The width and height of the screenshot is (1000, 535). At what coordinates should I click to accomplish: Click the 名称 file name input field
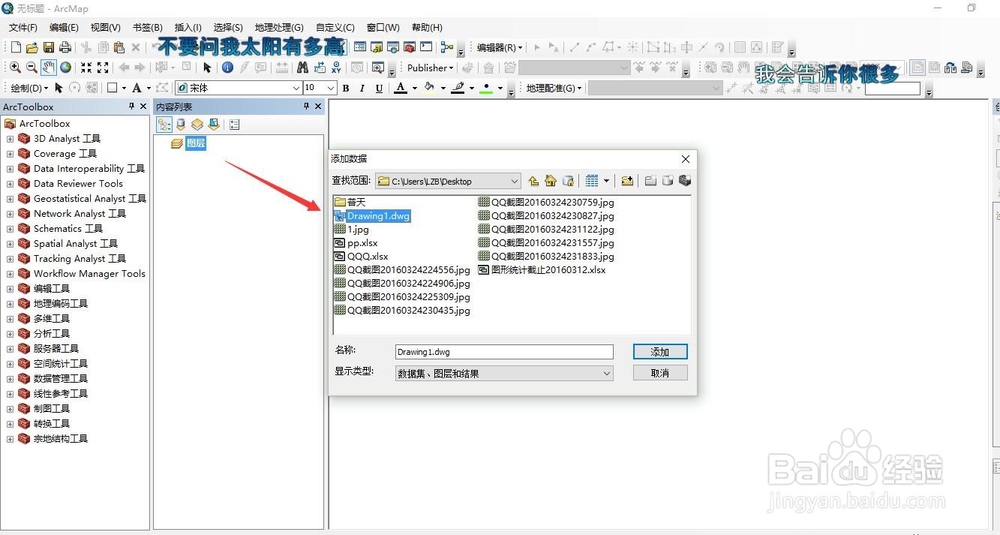pyautogui.click(x=504, y=352)
